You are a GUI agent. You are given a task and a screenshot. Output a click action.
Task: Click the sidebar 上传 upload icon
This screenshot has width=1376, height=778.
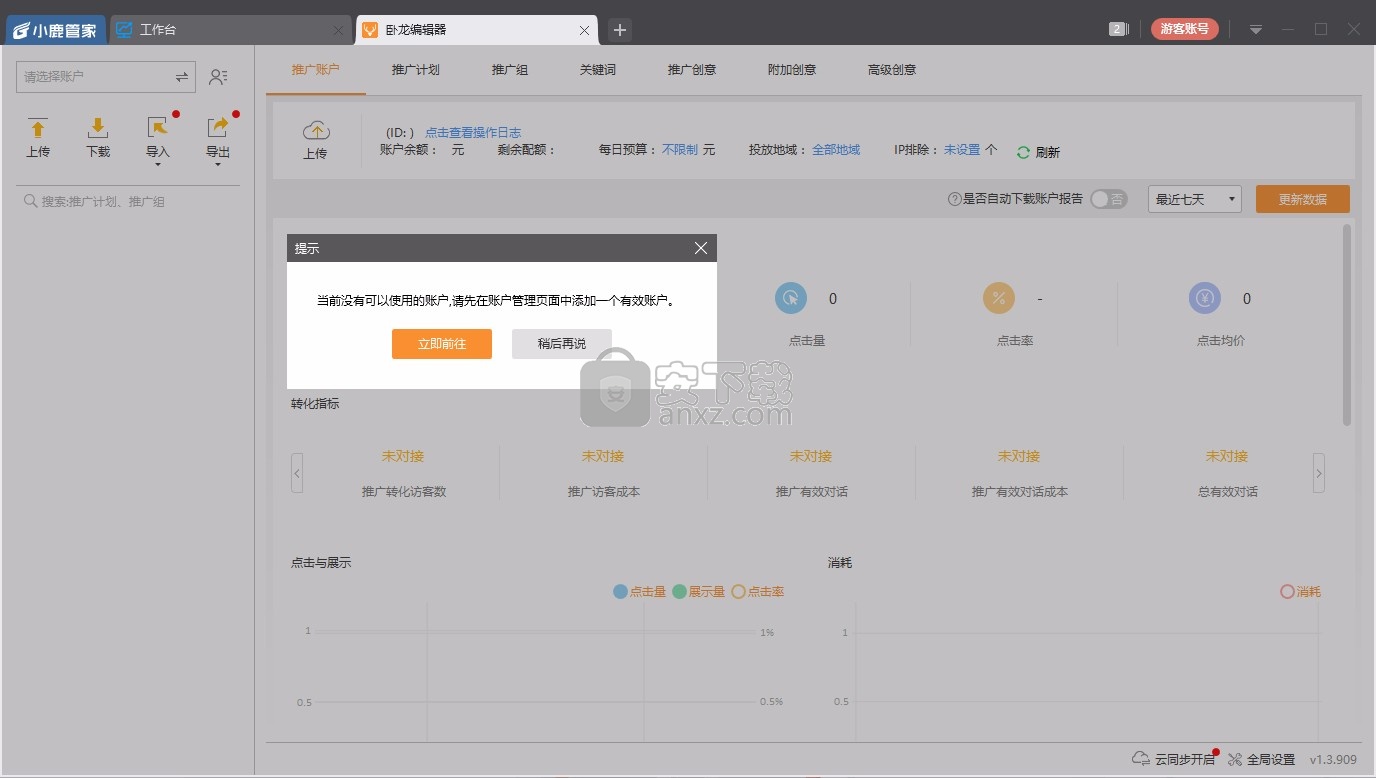pyautogui.click(x=38, y=138)
